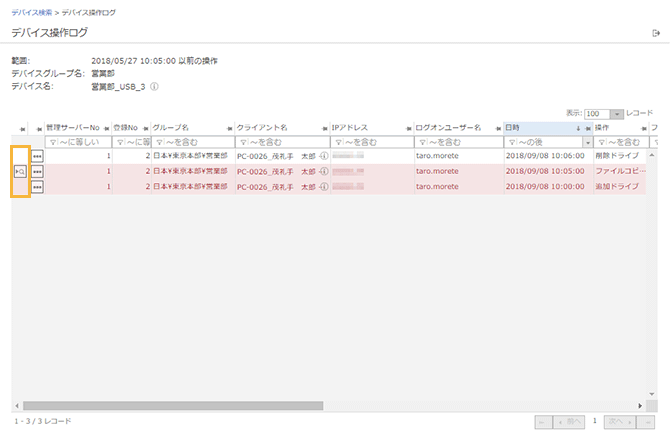Click info icon beside third row's client name

click(x=324, y=186)
